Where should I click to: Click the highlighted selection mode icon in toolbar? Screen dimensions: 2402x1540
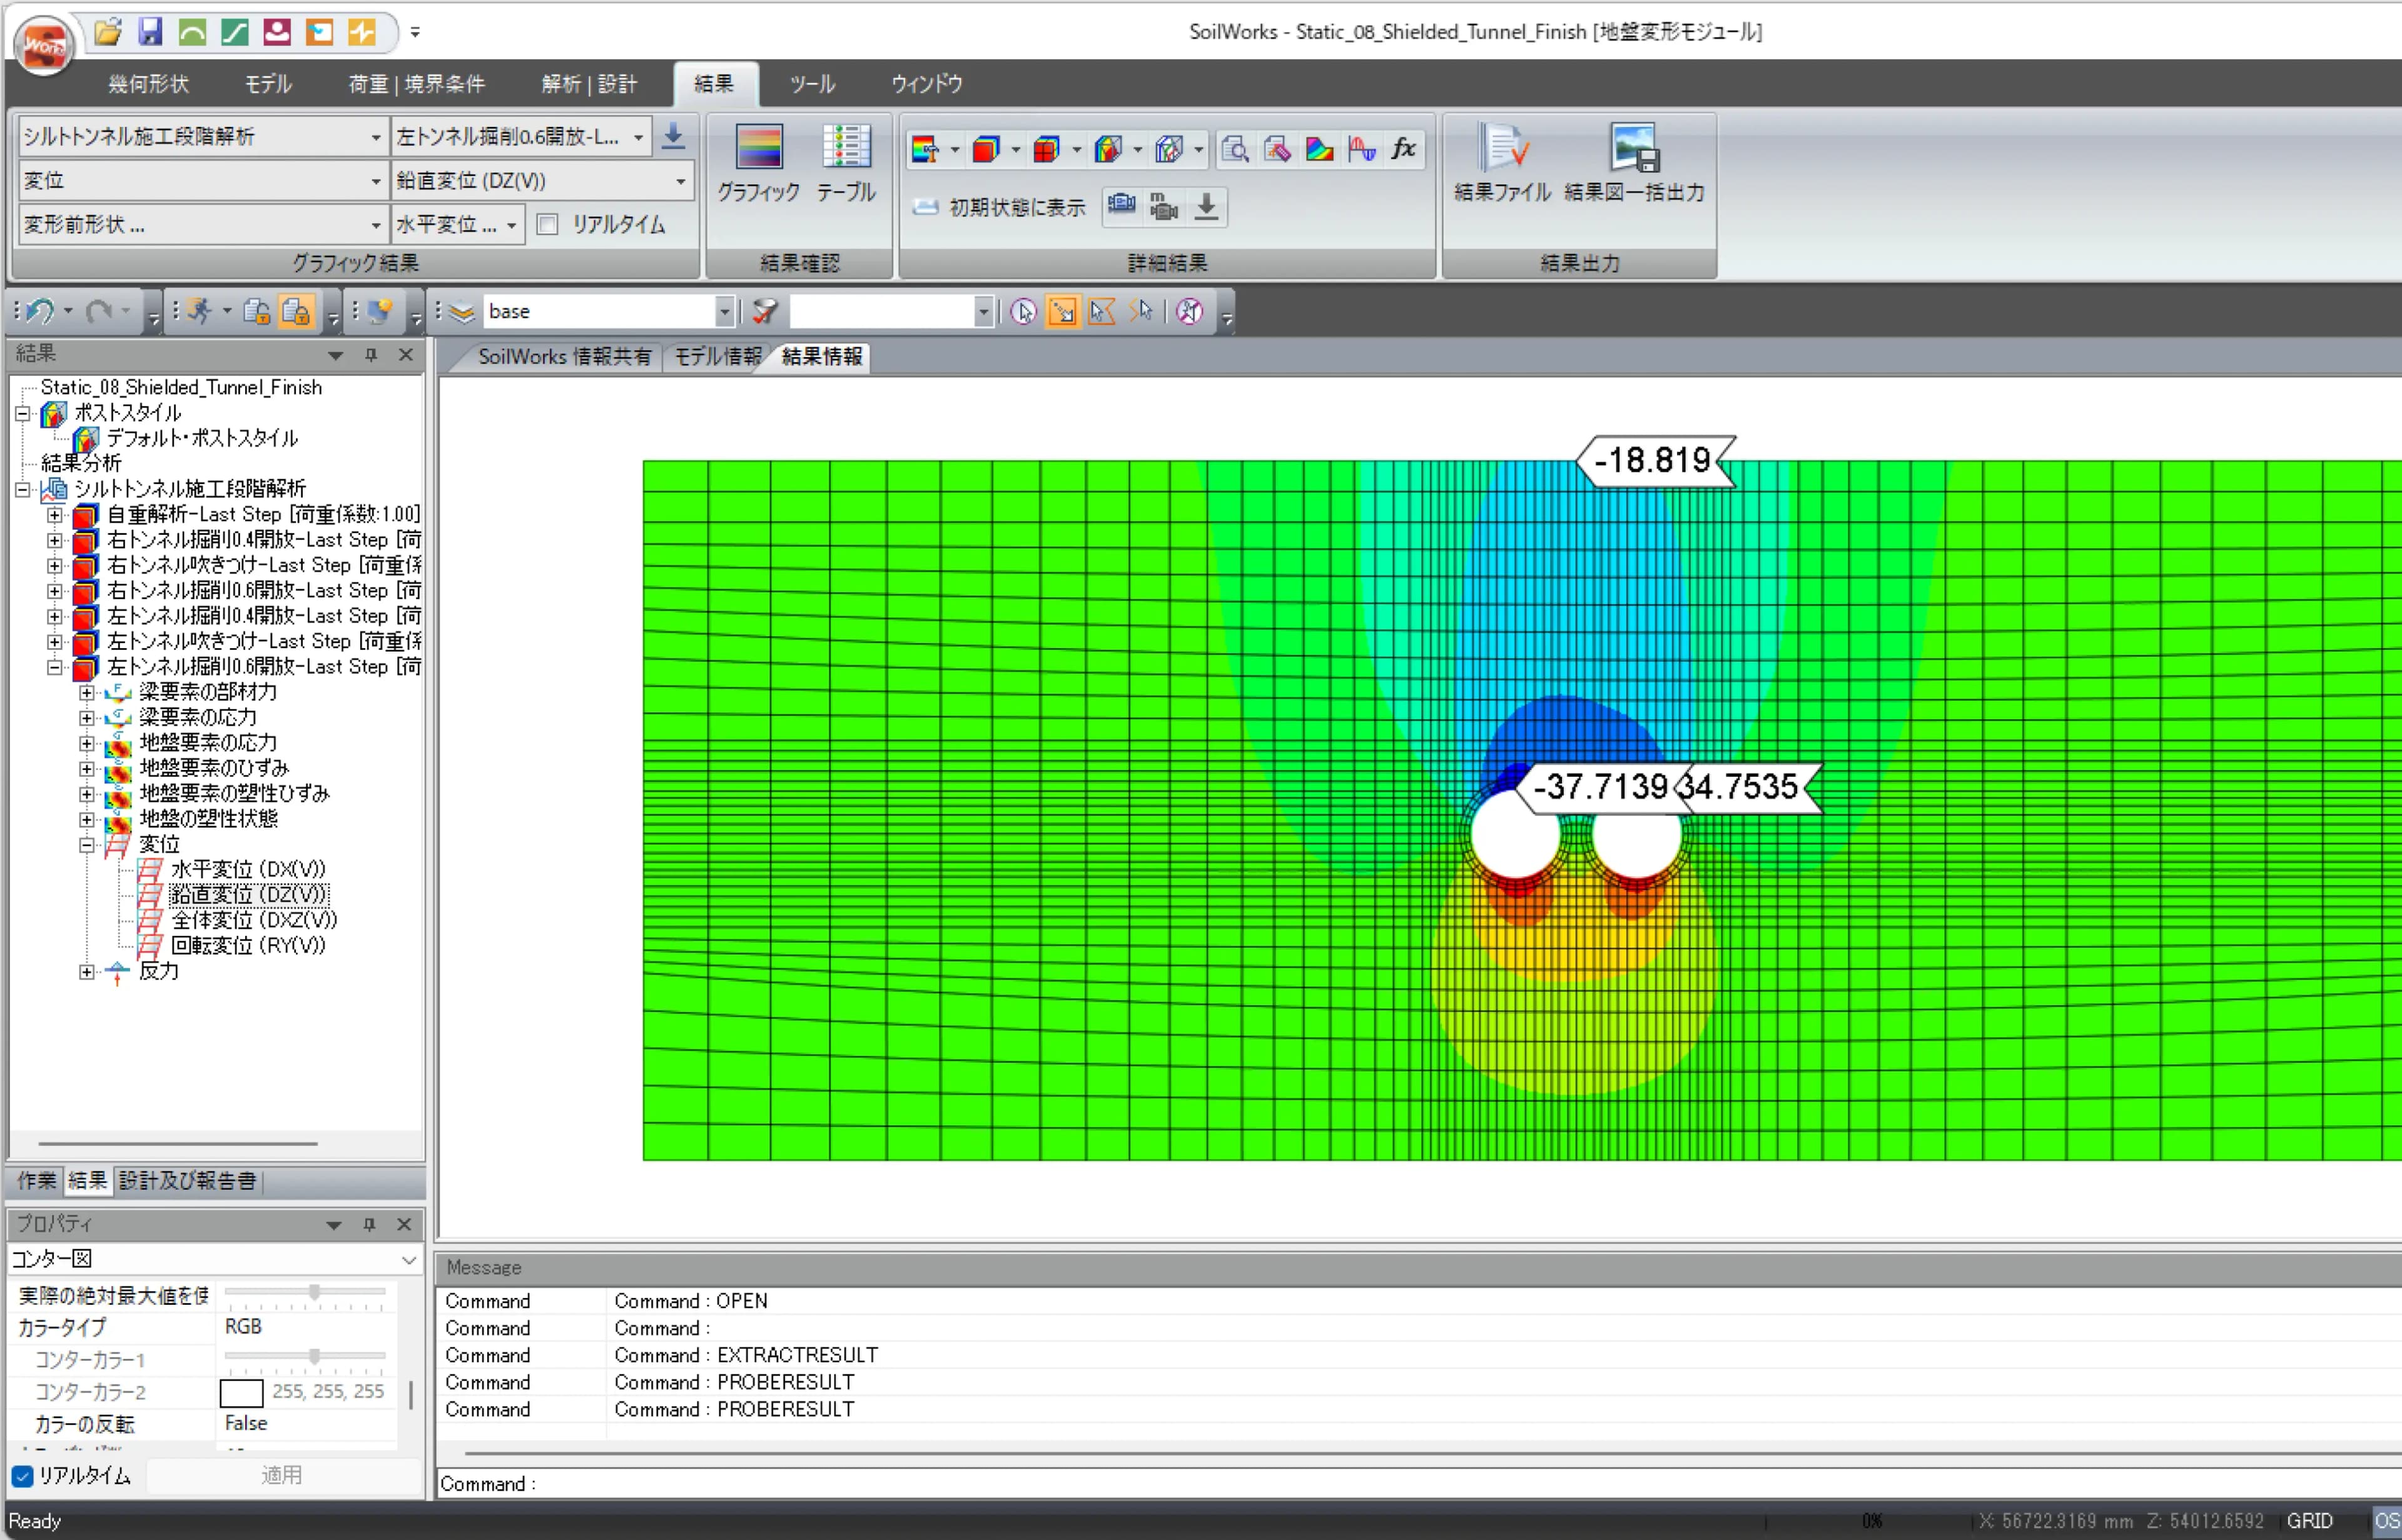[1062, 311]
